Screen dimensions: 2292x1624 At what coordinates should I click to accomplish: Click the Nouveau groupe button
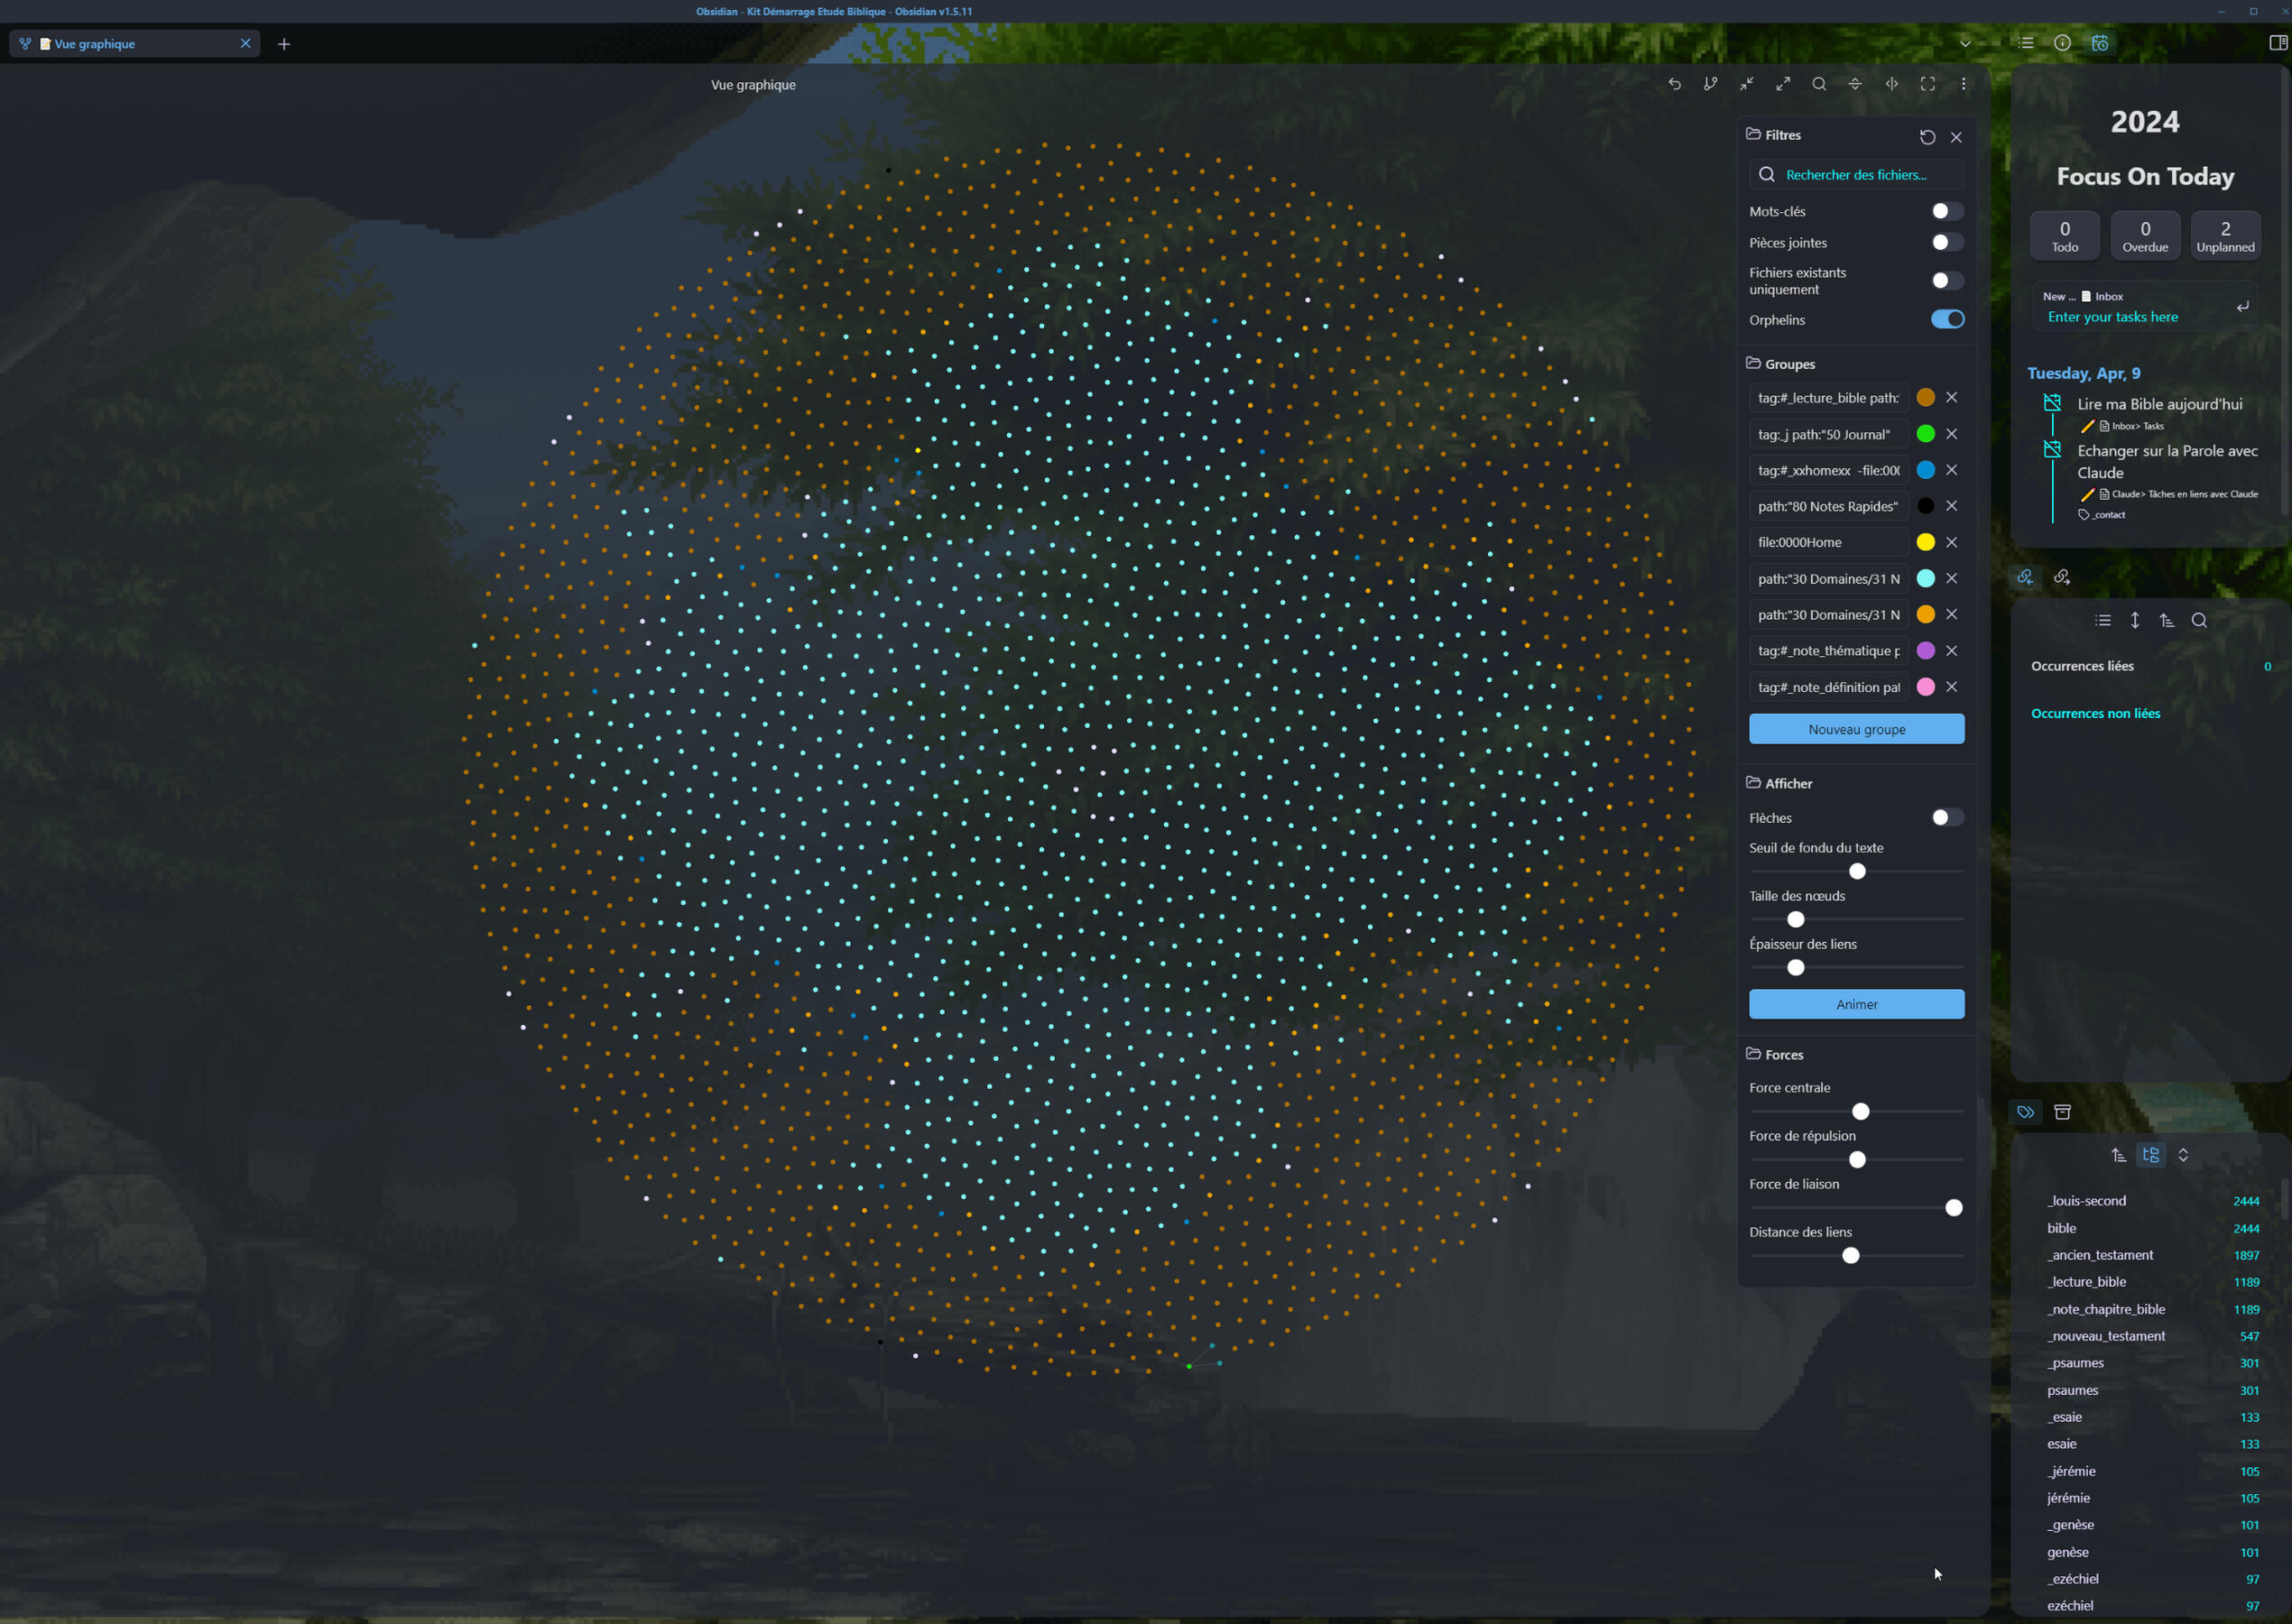tap(1856, 729)
